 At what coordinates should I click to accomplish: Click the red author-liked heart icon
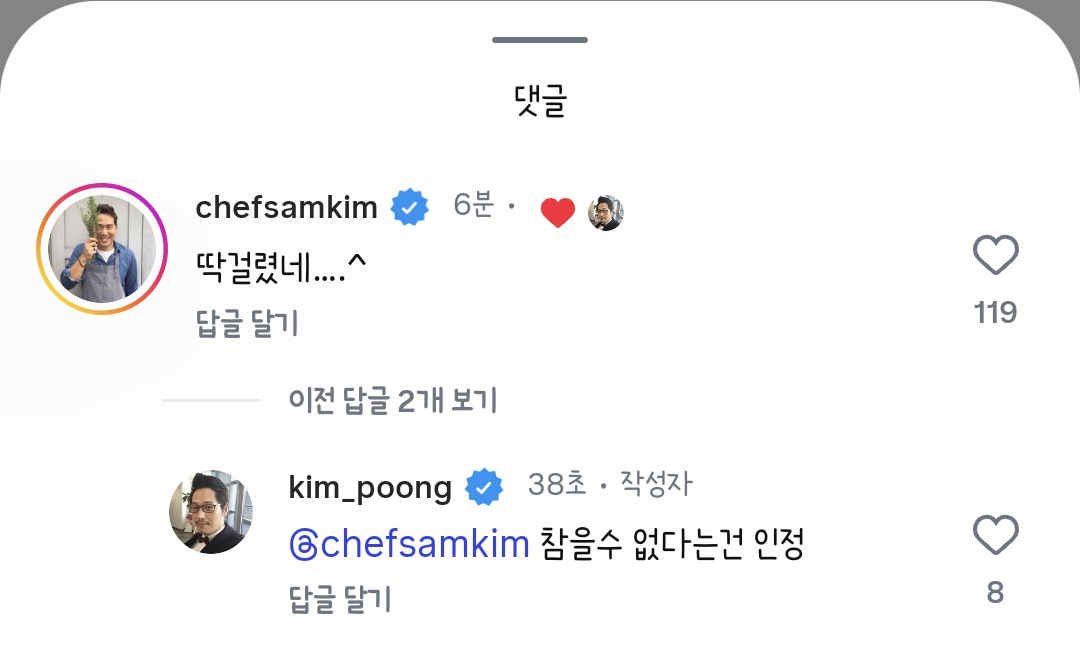[557, 212]
